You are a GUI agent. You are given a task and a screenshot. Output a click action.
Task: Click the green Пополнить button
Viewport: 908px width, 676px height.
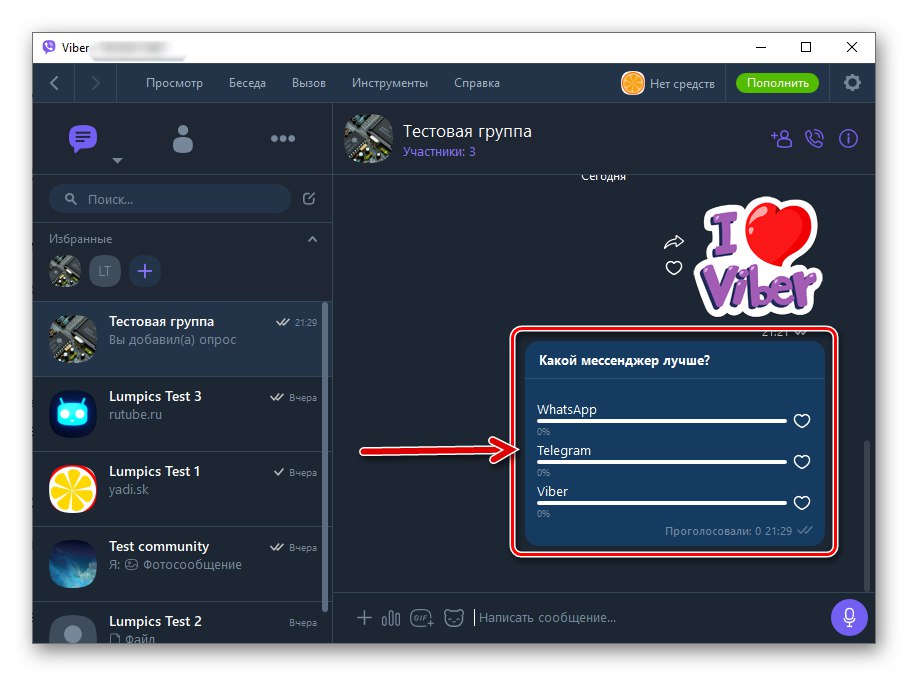[777, 83]
